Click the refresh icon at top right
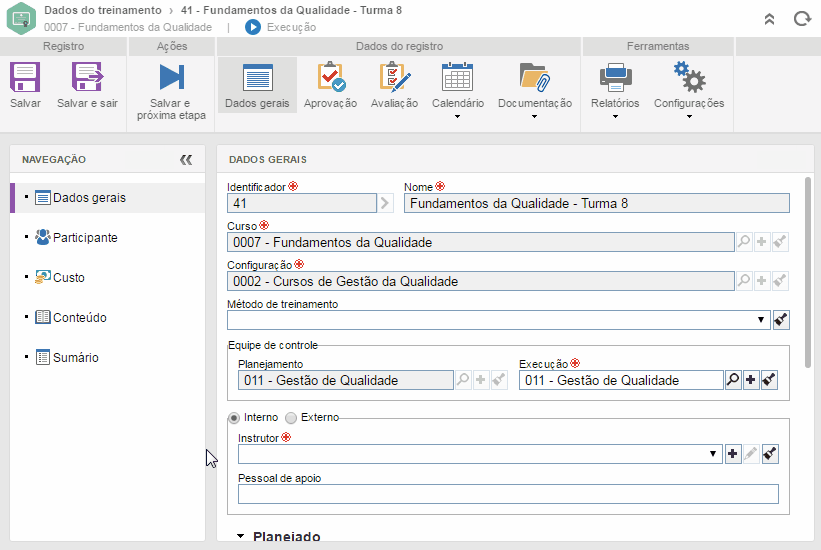Screen dimensions: 821x550 801,18
